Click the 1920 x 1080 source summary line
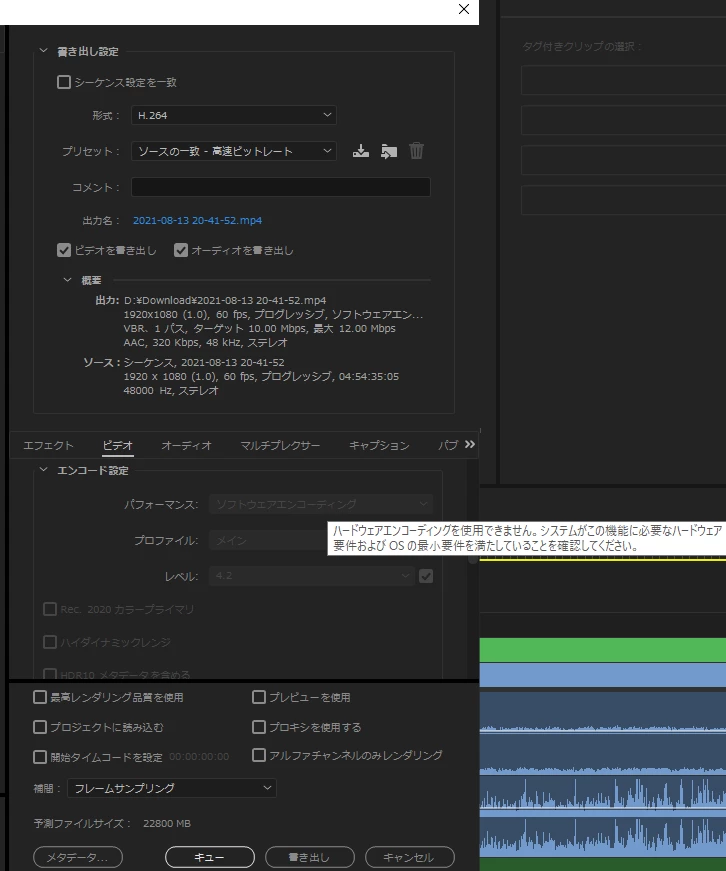Image resolution: width=726 pixels, height=871 pixels. 261,377
